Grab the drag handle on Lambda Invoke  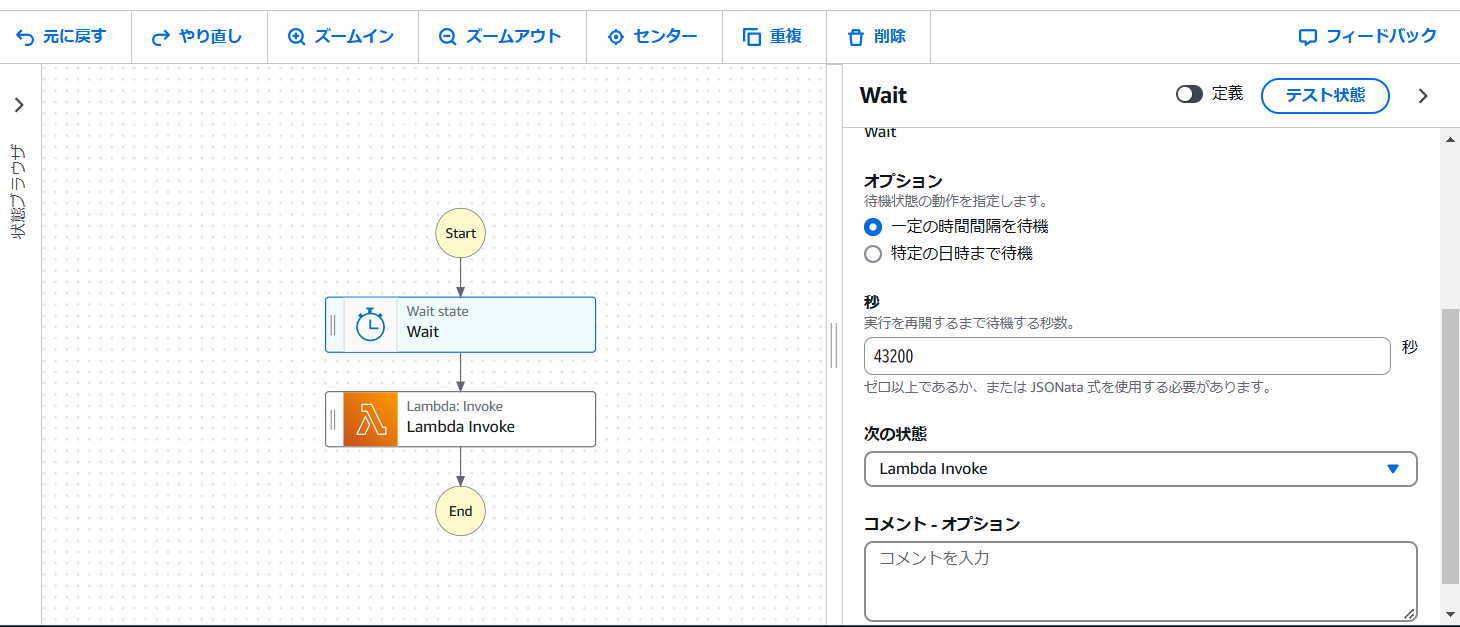[333, 419]
